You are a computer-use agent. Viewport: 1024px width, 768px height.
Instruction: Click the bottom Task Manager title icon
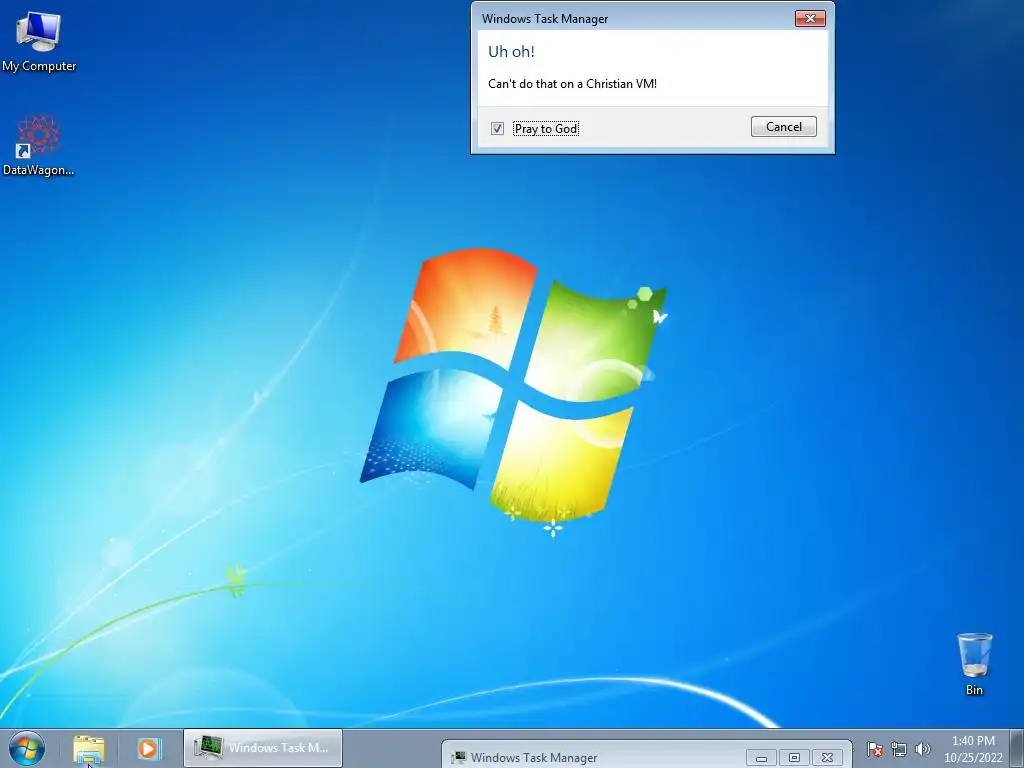[459, 758]
